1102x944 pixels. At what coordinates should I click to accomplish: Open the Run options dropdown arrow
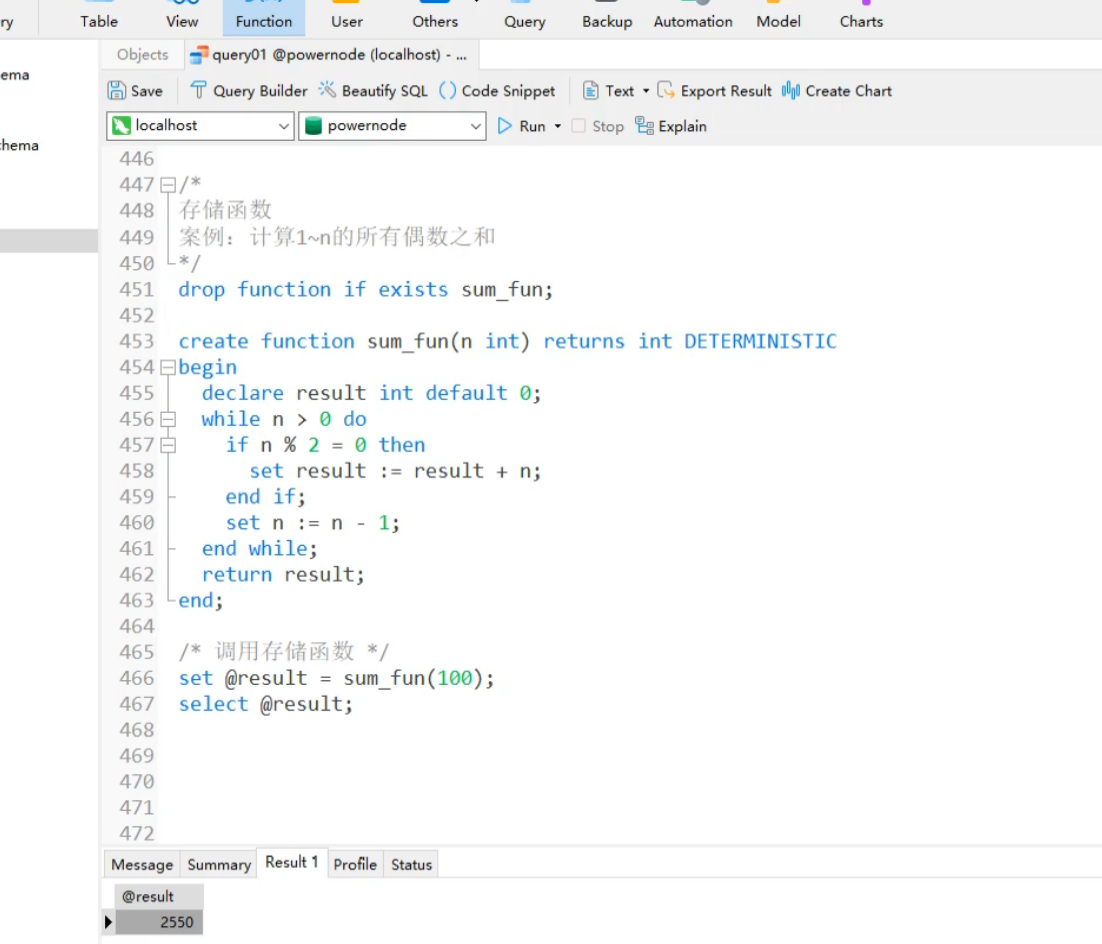coord(558,127)
